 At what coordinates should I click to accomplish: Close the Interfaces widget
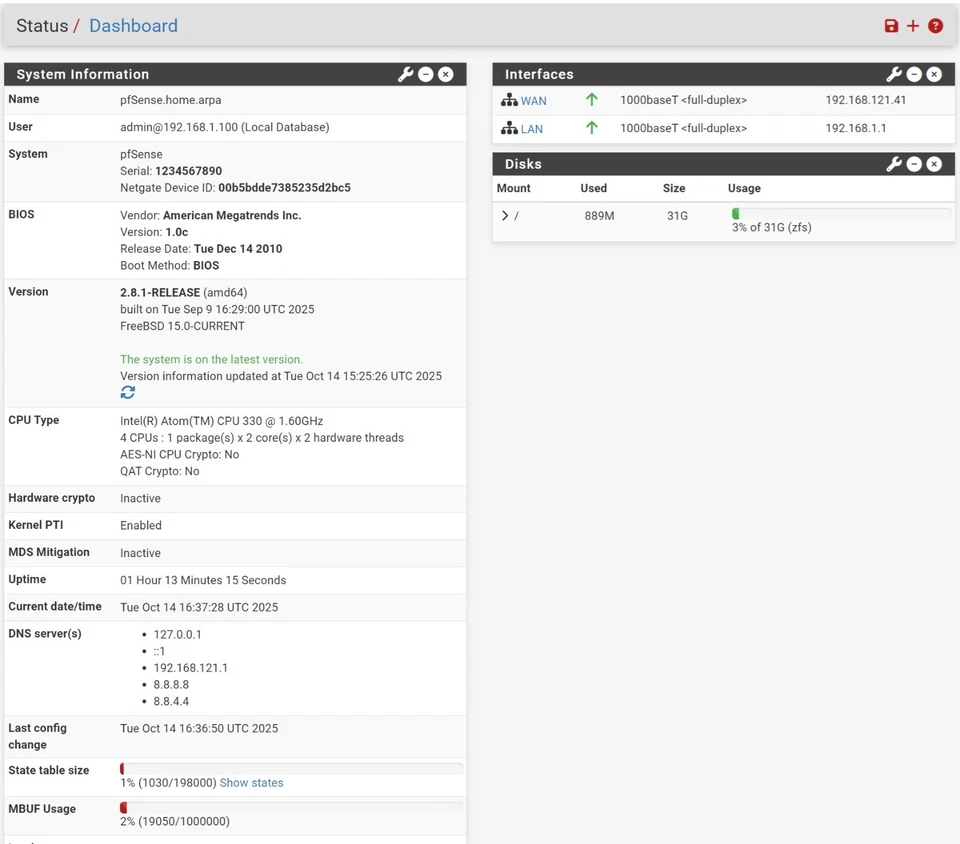934,75
